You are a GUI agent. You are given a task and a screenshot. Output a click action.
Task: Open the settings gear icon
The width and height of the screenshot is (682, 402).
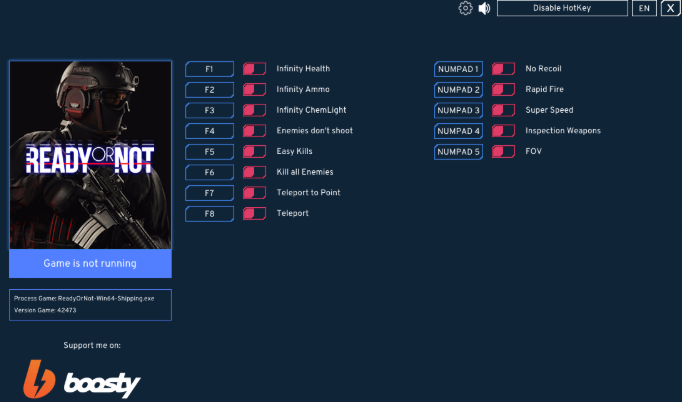pyautogui.click(x=465, y=8)
